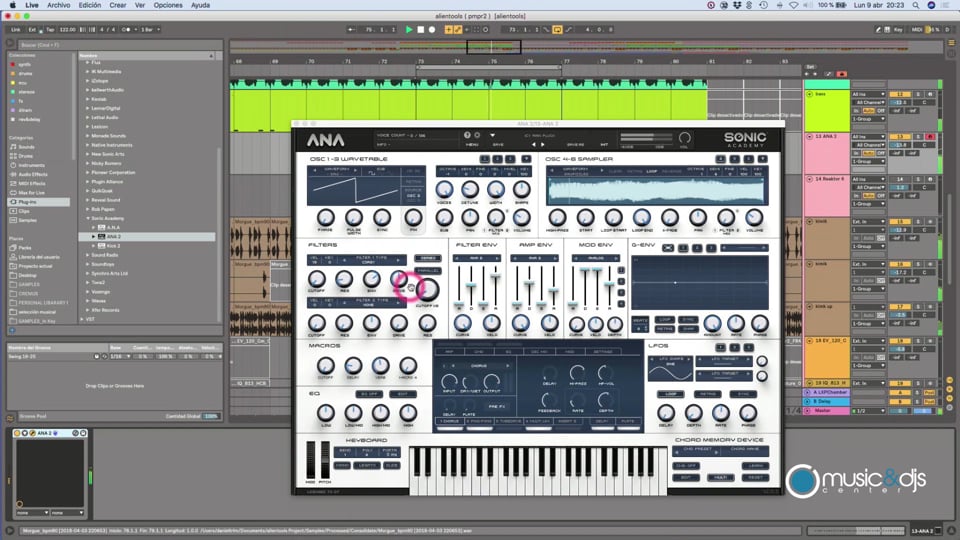Toggle the orange automation arm icon
960x540 pixels.
457,29
